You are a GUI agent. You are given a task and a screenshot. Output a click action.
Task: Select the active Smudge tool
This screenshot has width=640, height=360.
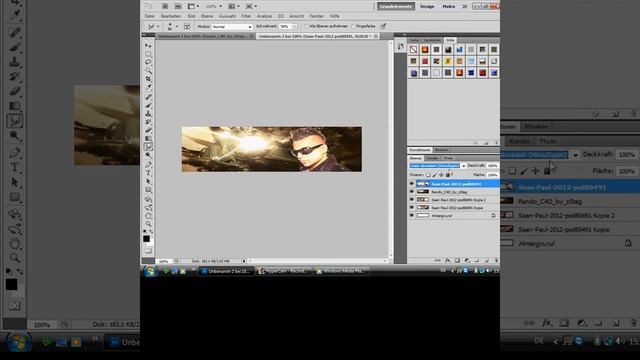pyautogui.click(x=148, y=147)
